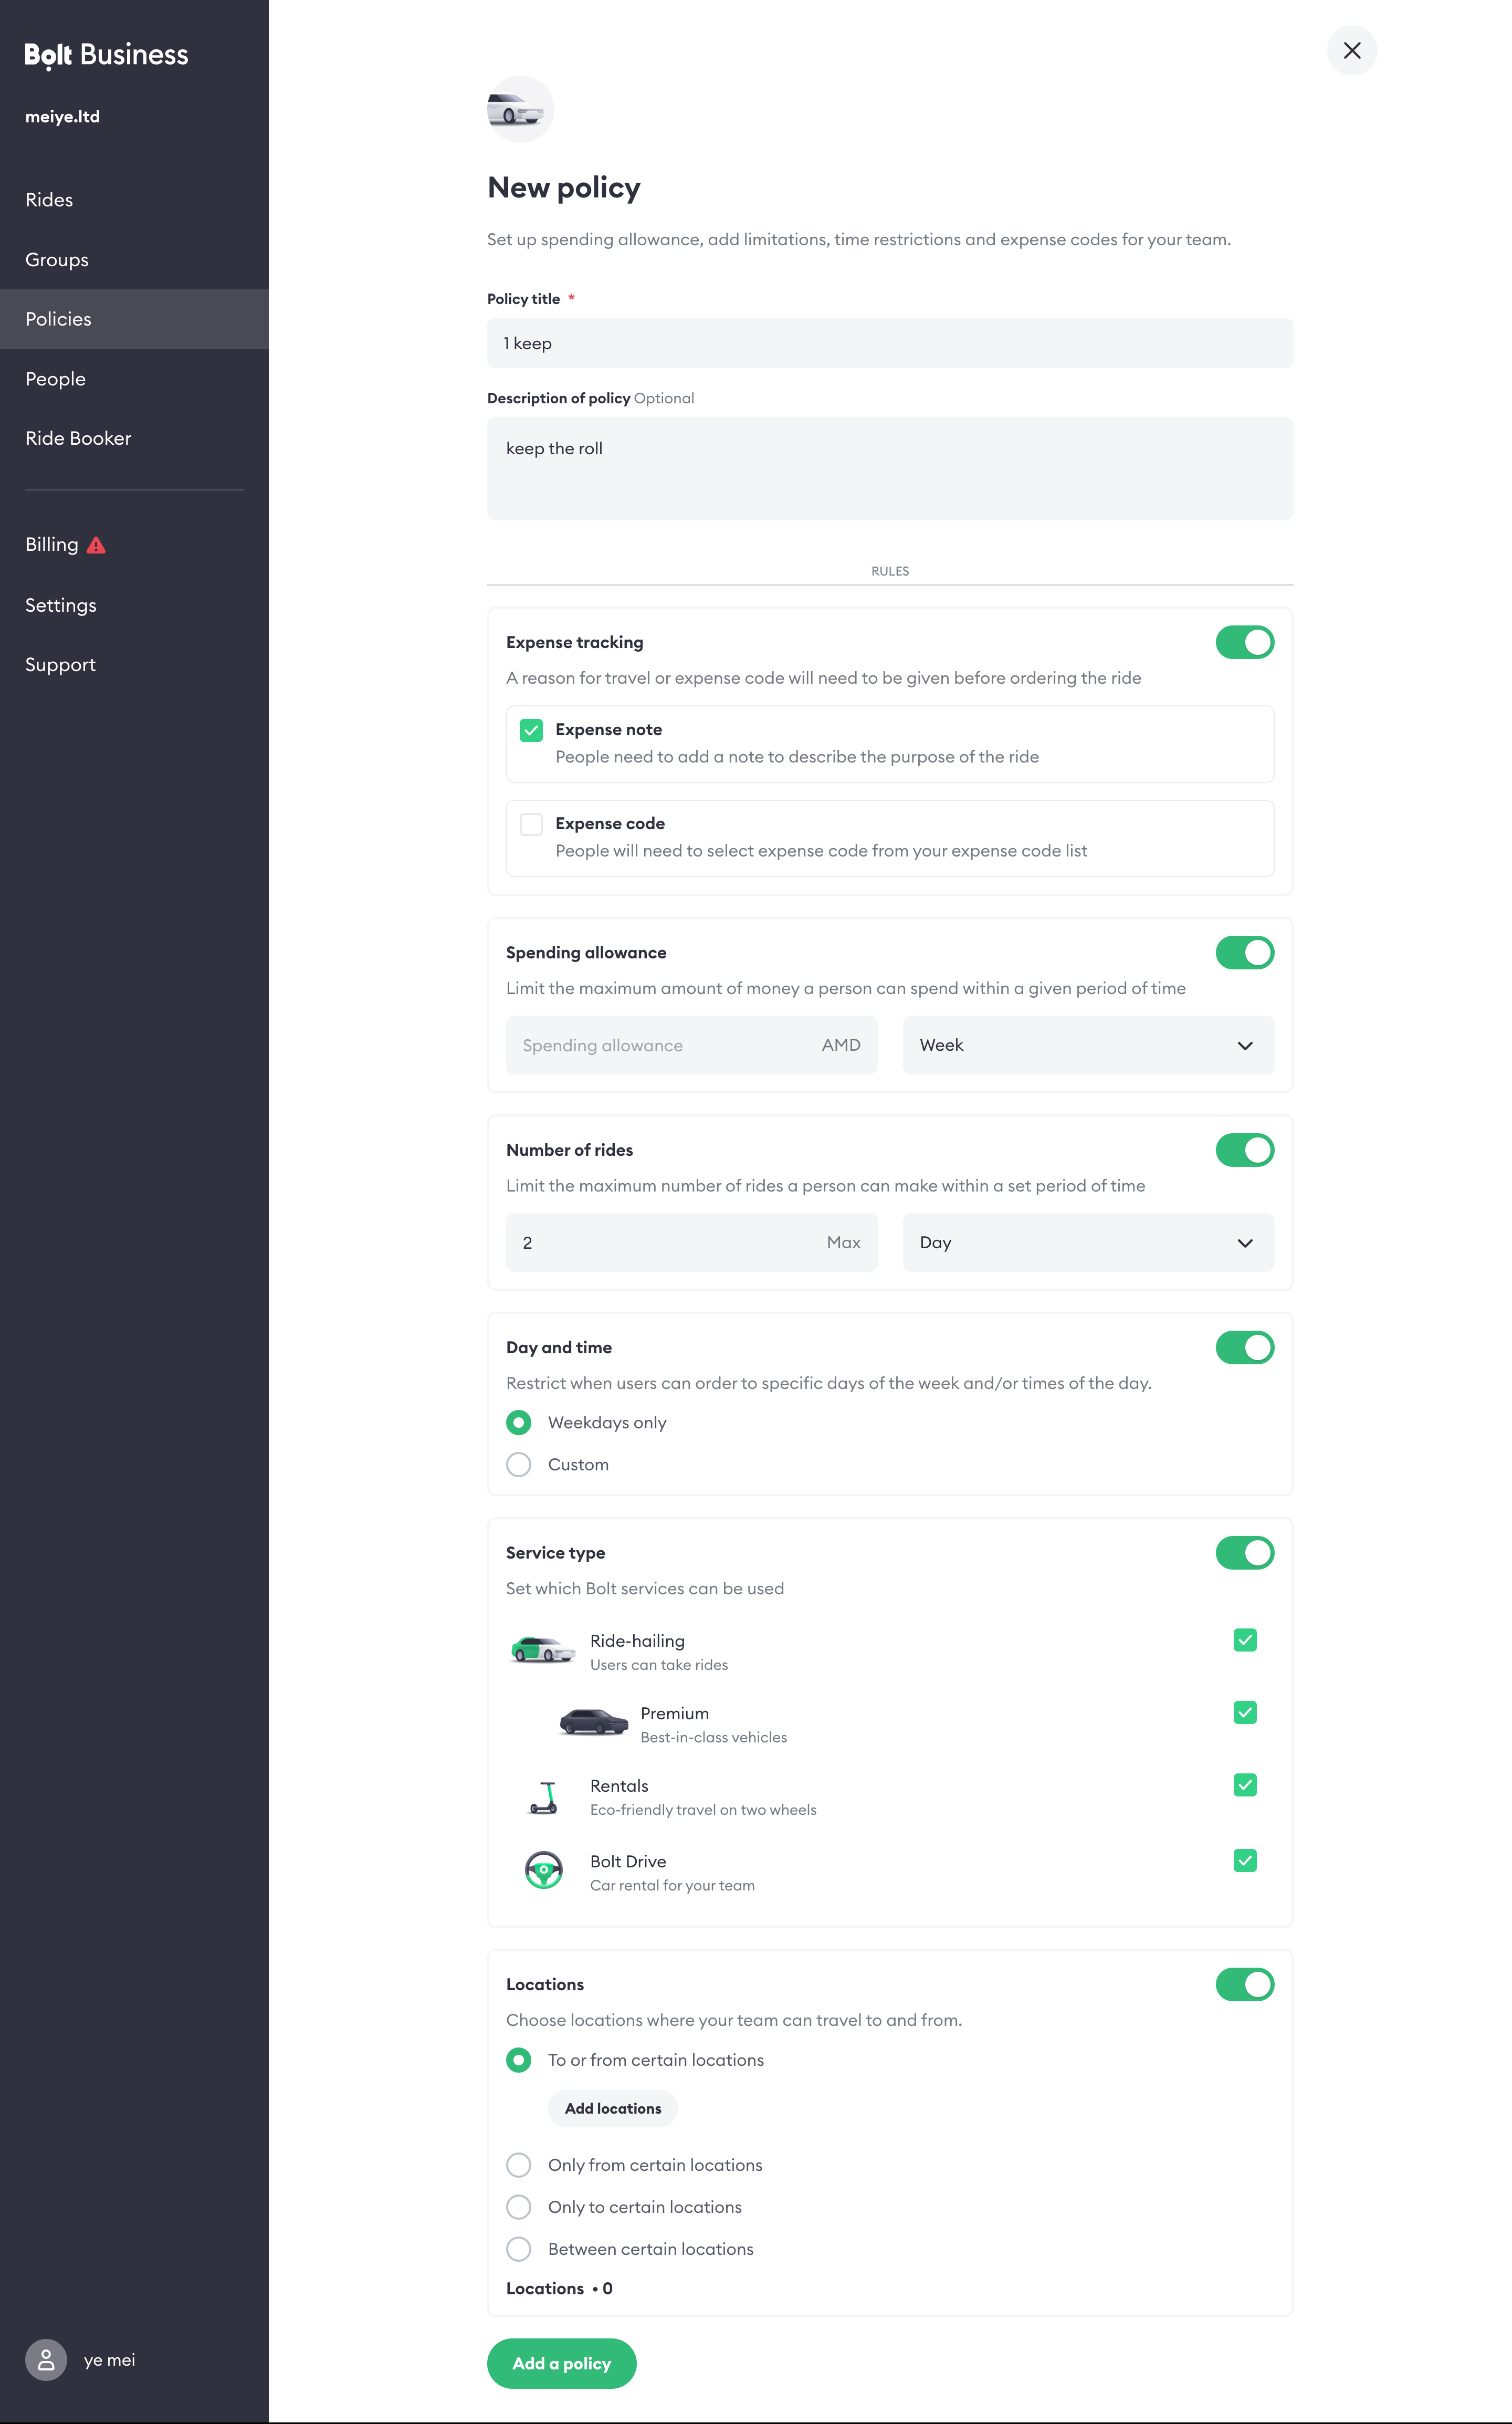Edit the Policy title field

click(x=890, y=343)
